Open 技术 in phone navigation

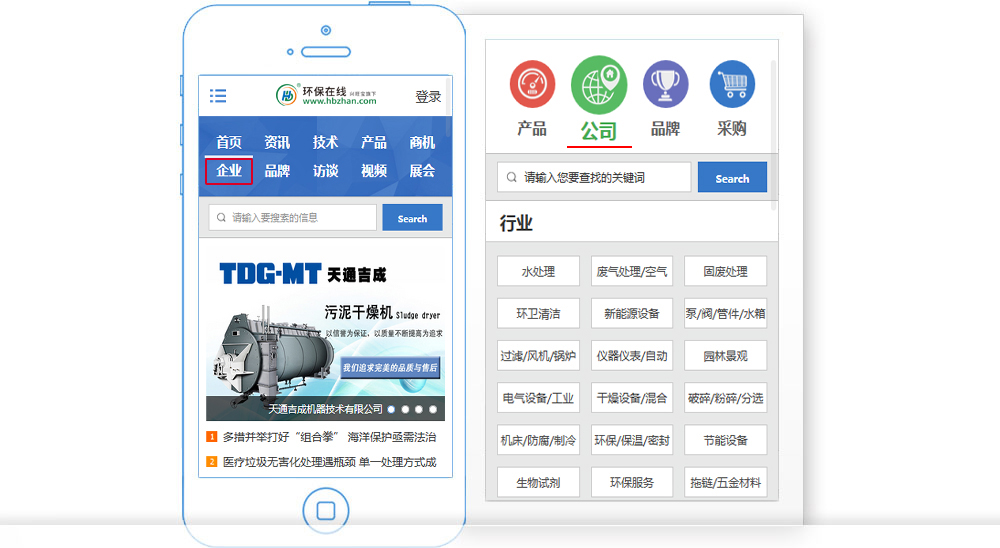click(325, 142)
